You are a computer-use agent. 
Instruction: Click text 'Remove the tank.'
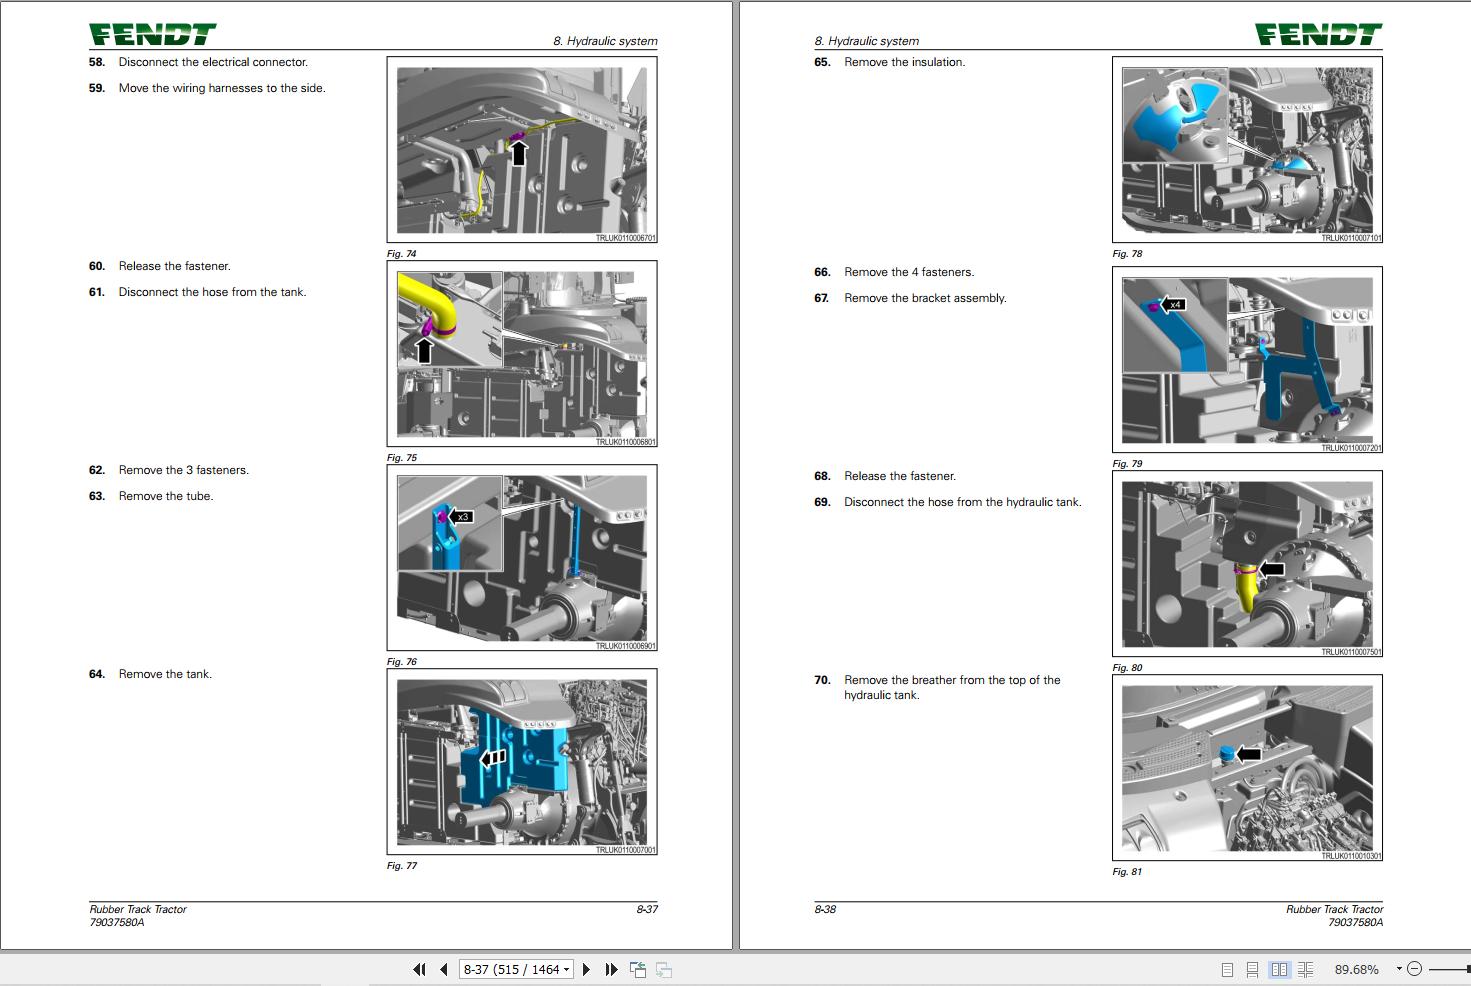coord(165,674)
